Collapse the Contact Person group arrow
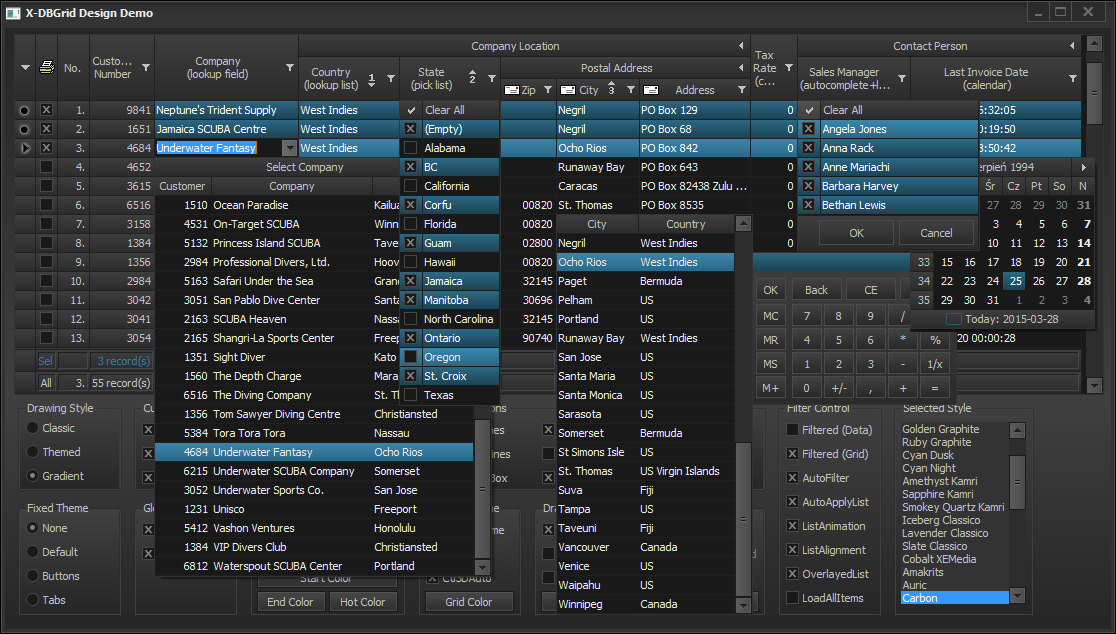Viewport: 1116px width, 634px height. click(1072, 46)
